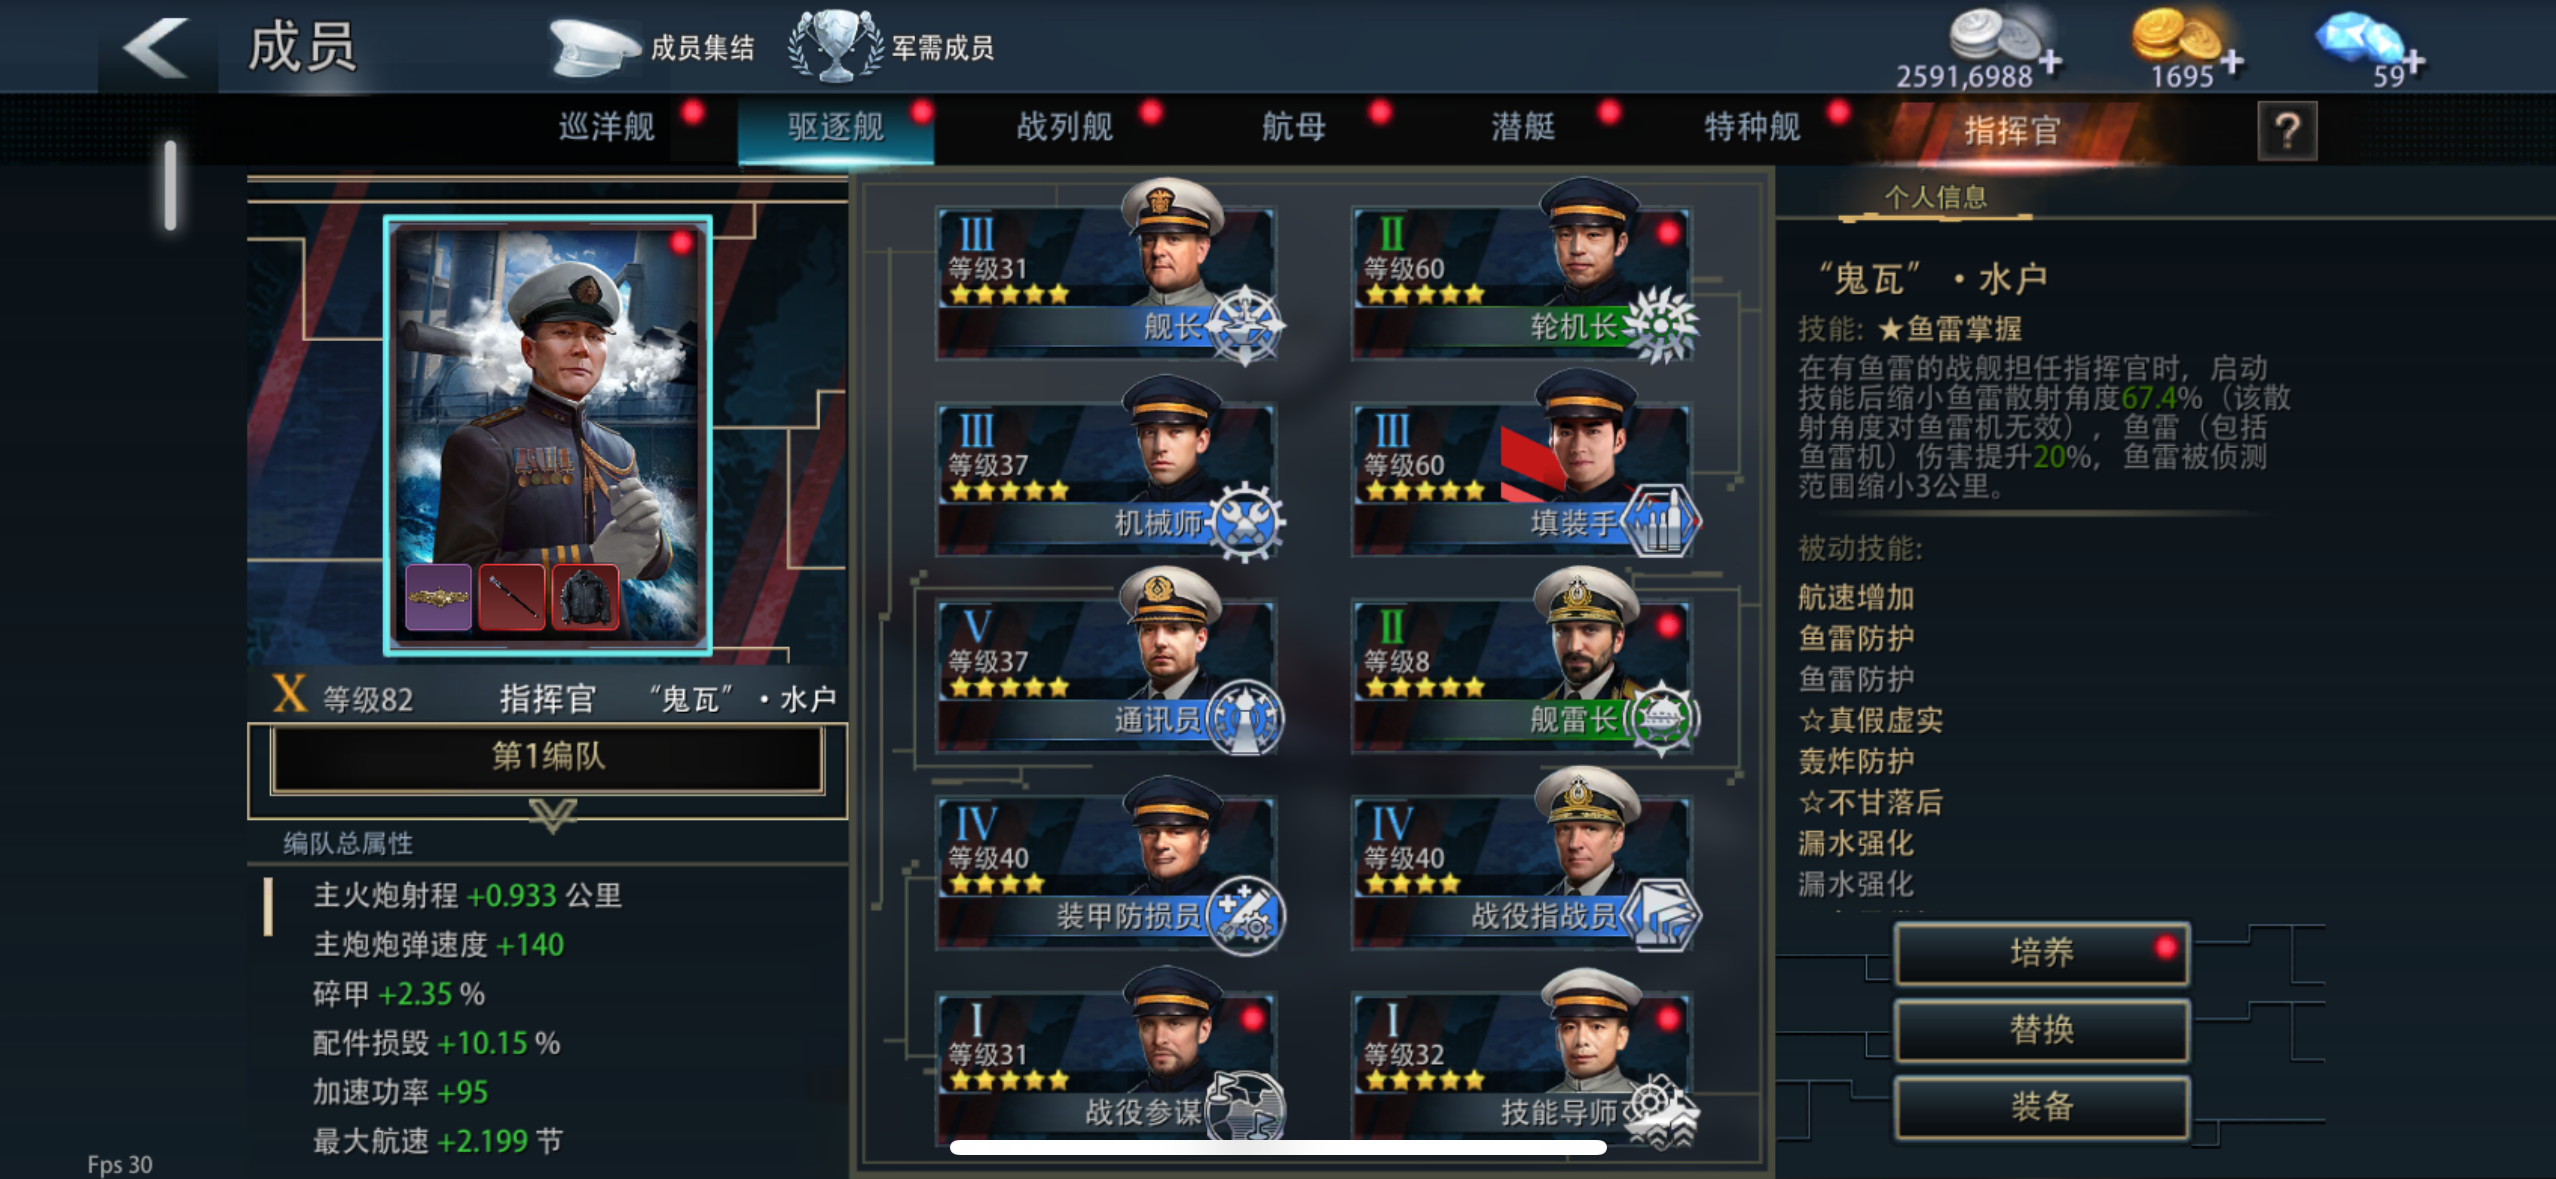
Task: Select the 填装手 crew member card
Action: point(1522,470)
